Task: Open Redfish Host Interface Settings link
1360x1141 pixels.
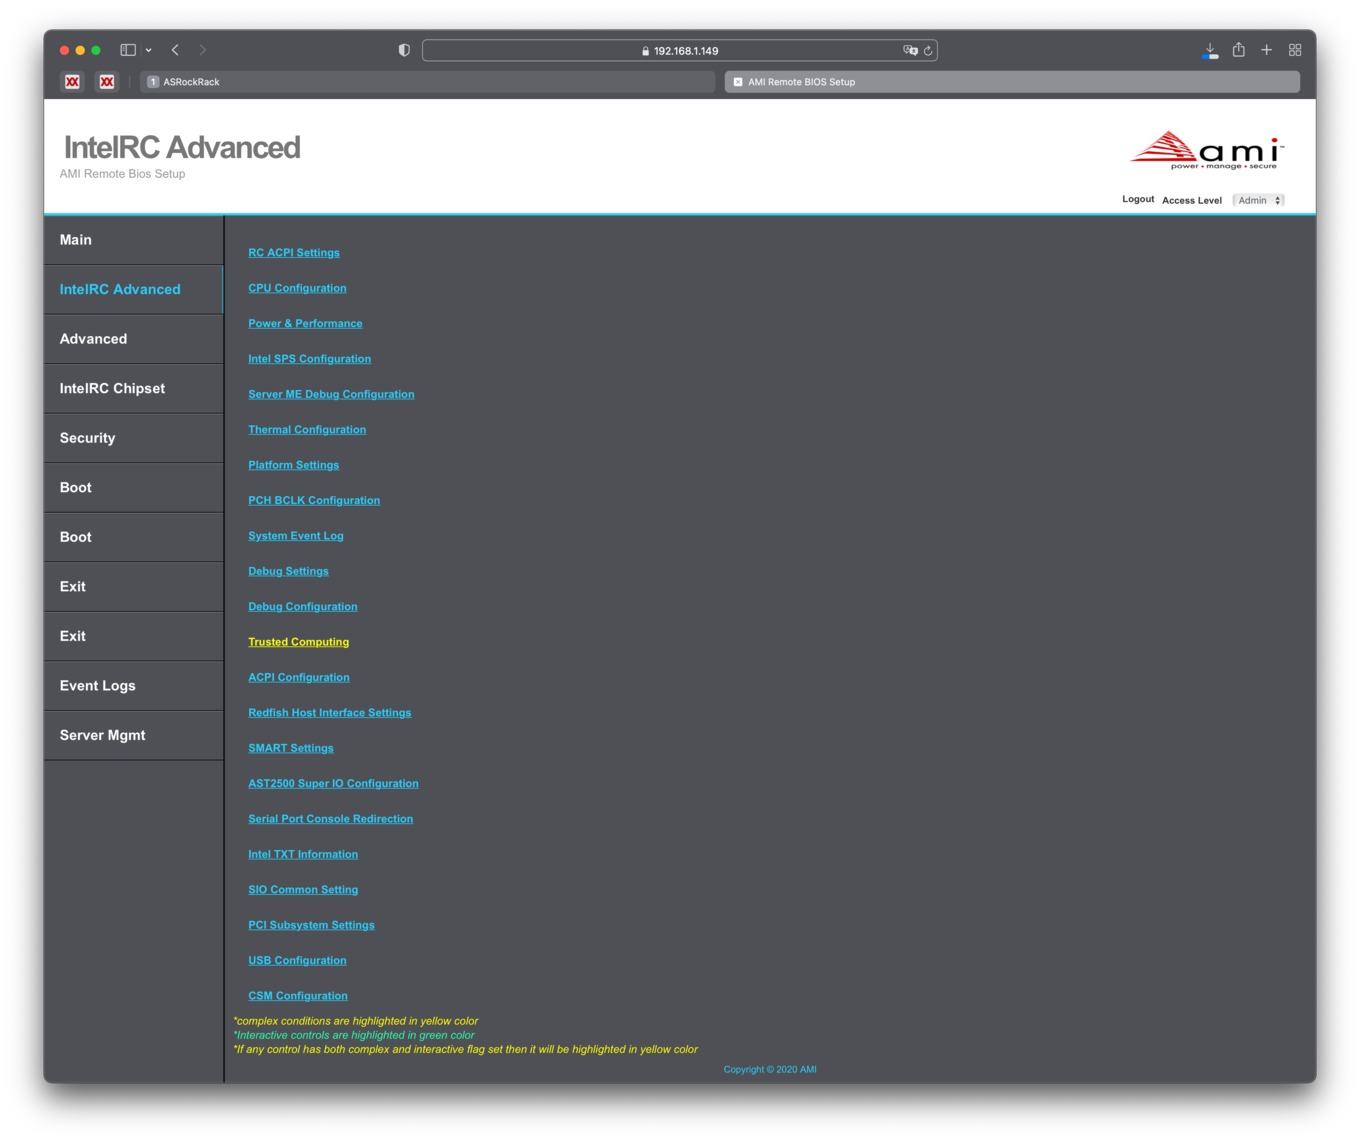Action: tap(329, 713)
